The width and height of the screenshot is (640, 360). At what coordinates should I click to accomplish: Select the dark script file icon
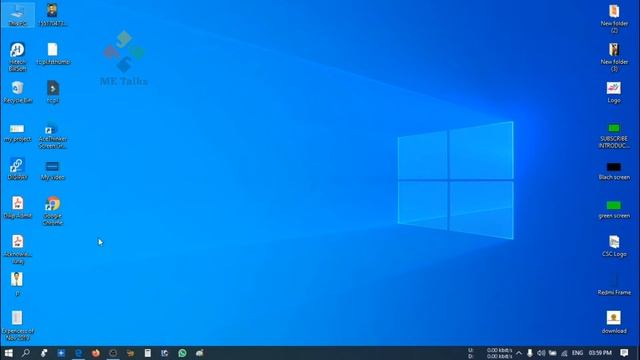pyautogui.click(x=53, y=92)
